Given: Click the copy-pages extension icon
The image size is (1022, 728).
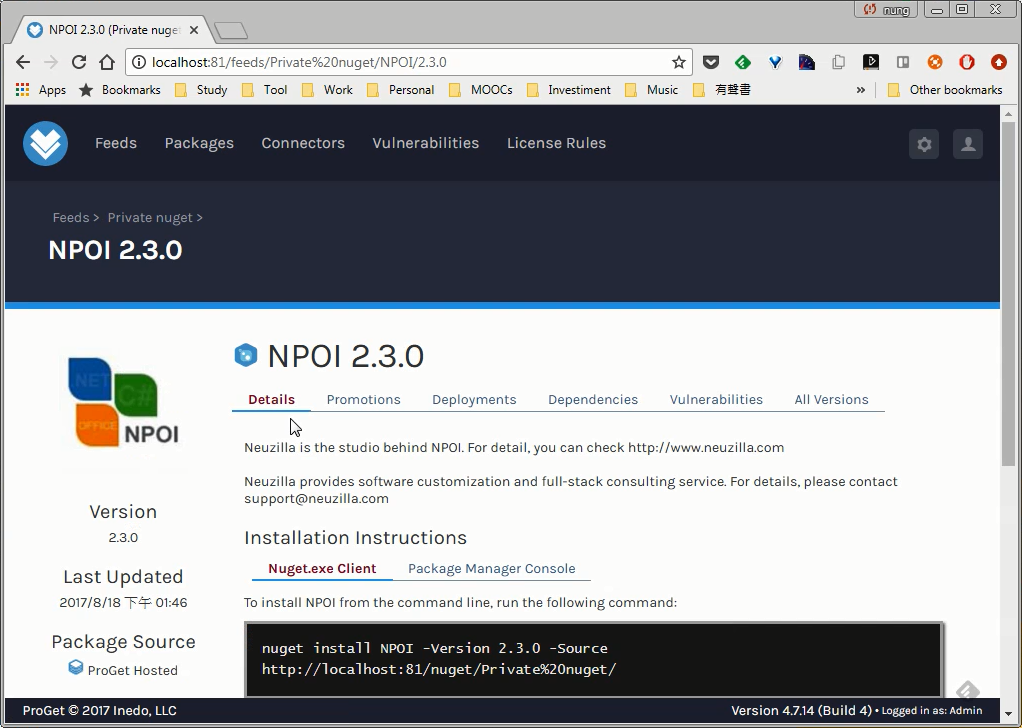Looking at the screenshot, I should pos(839,62).
